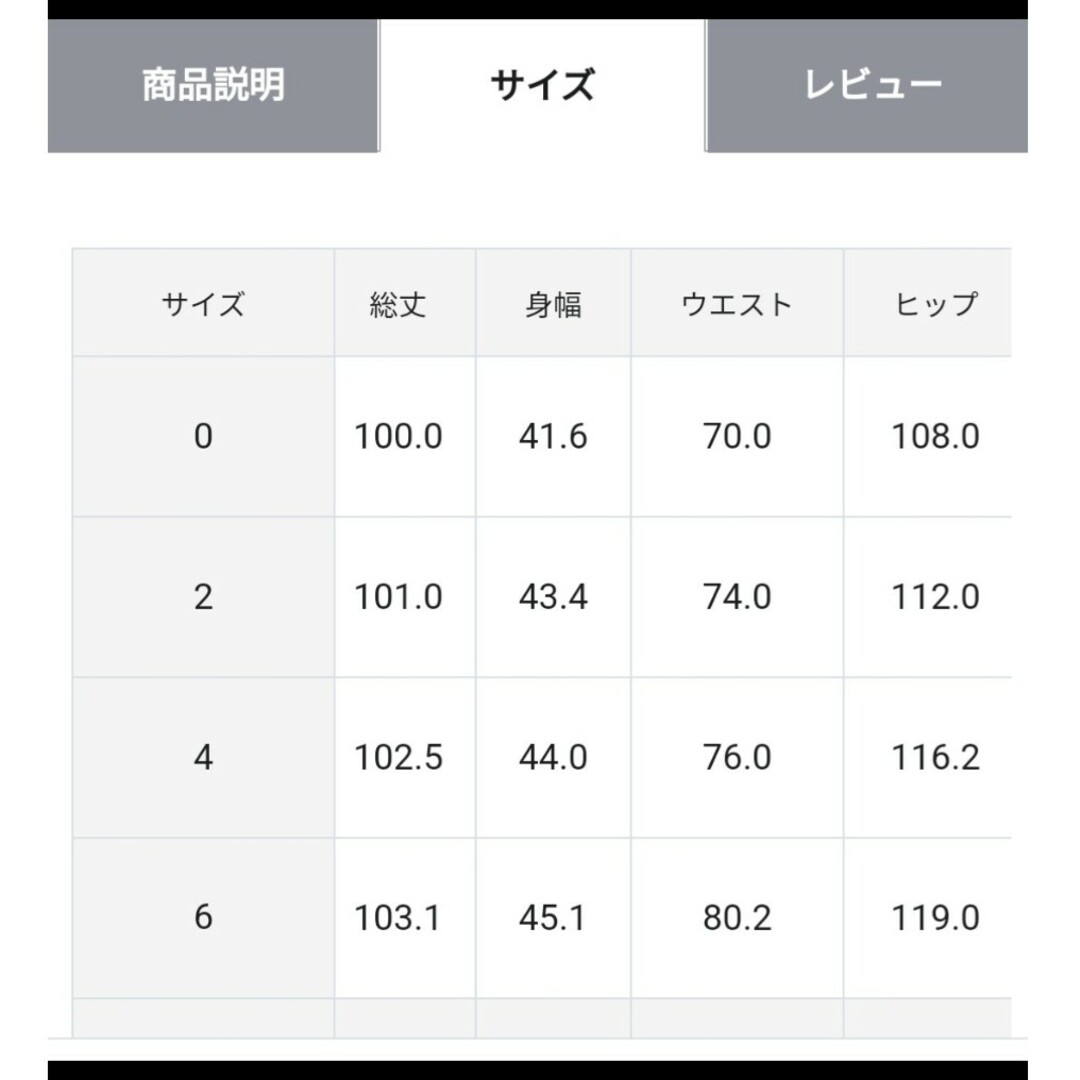Click the 80.2 waist value cell

(x=737, y=918)
